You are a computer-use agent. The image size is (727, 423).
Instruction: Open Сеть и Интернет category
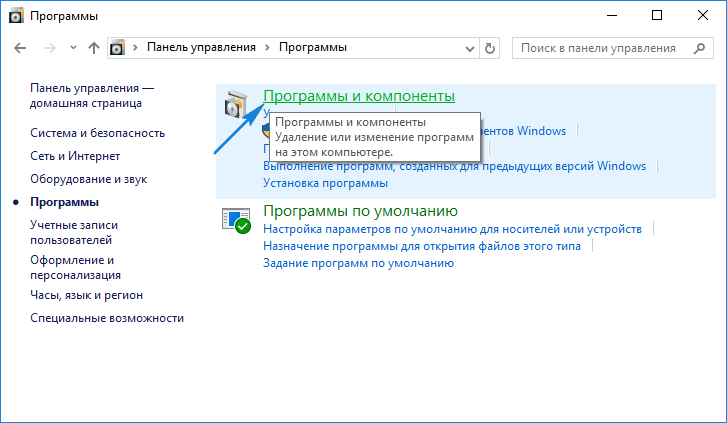[x=75, y=156]
